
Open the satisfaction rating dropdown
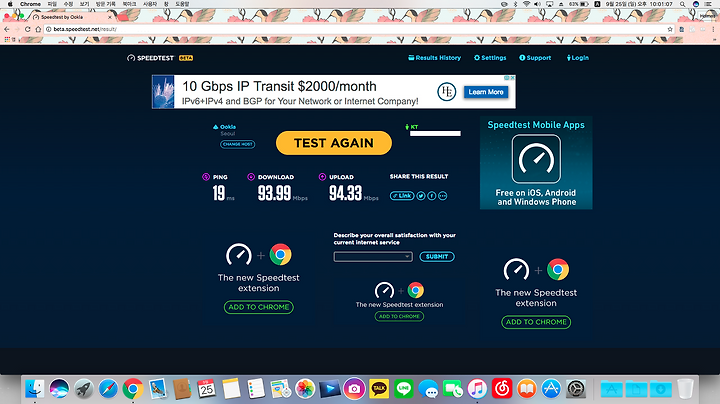tap(373, 257)
